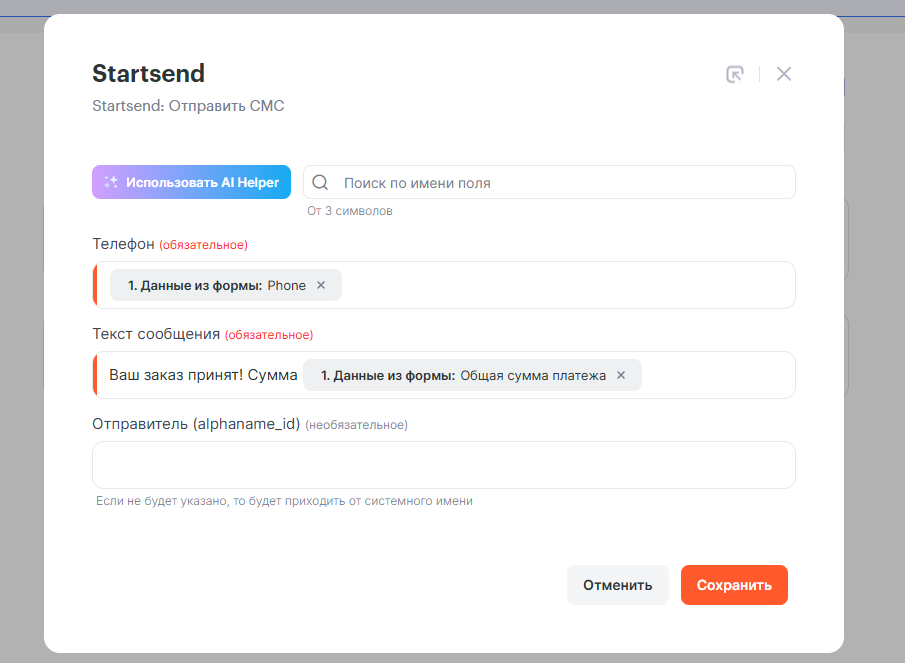The width and height of the screenshot is (905, 663).
Task: Click the pop-out expand window icon
Action: [735, 74]
